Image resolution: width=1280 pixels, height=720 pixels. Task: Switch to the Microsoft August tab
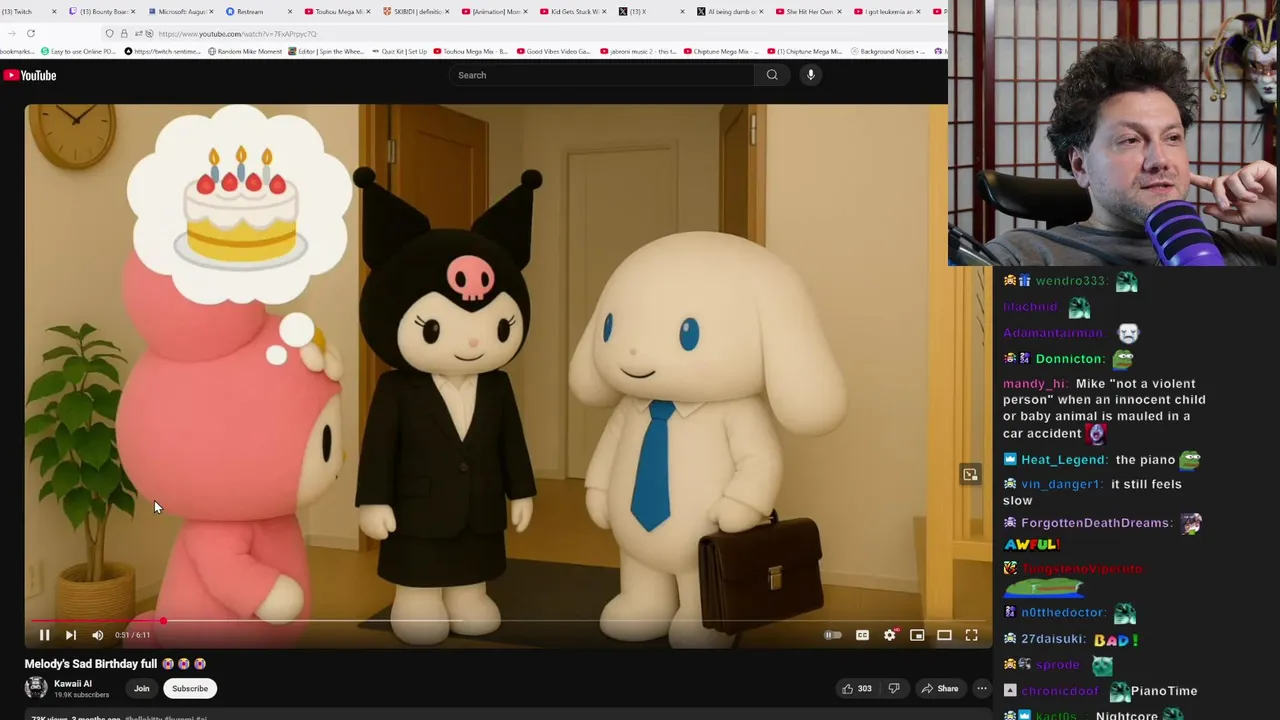(x=180, y=12)
